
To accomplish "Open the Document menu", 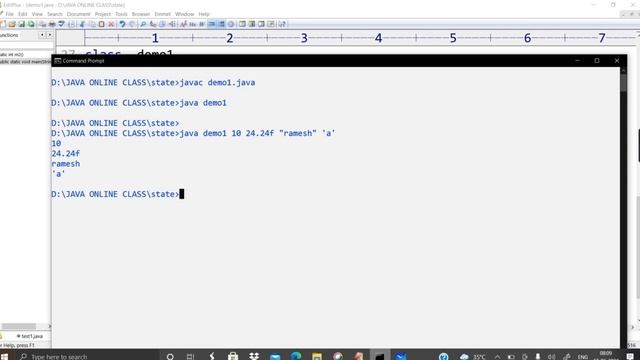I will 78,14.
